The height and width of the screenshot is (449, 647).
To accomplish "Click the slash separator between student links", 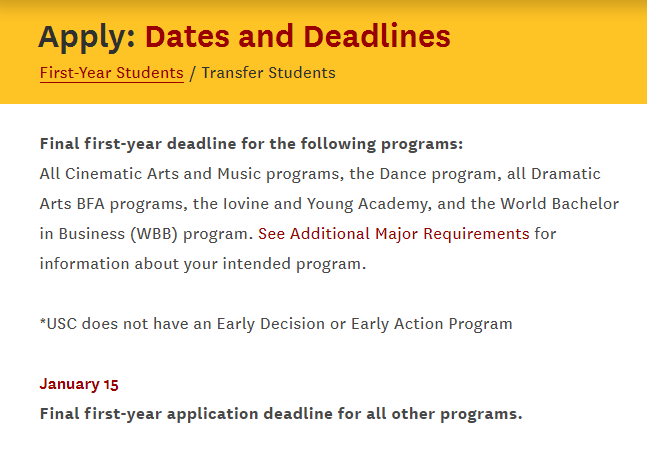I will click(192, 73).
